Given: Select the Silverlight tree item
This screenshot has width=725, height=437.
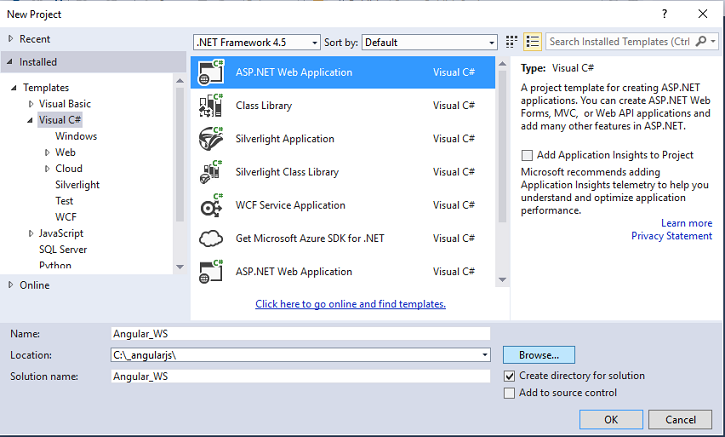Looking at the screenshot, I should tap(77, 185).
